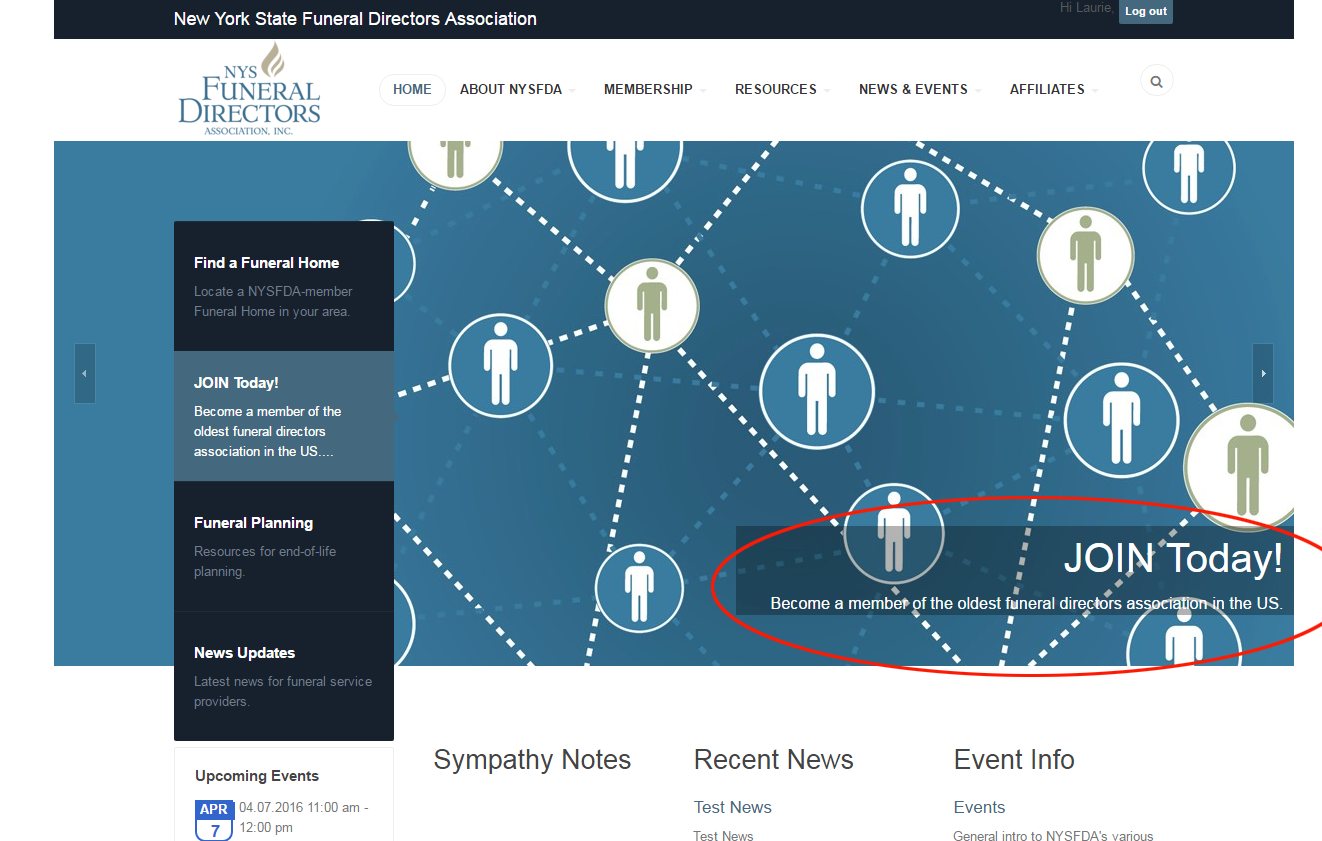Click the APR 7 calendar date icon
1322x841 pixels.
pyautogui.click(x=214, y=819)
